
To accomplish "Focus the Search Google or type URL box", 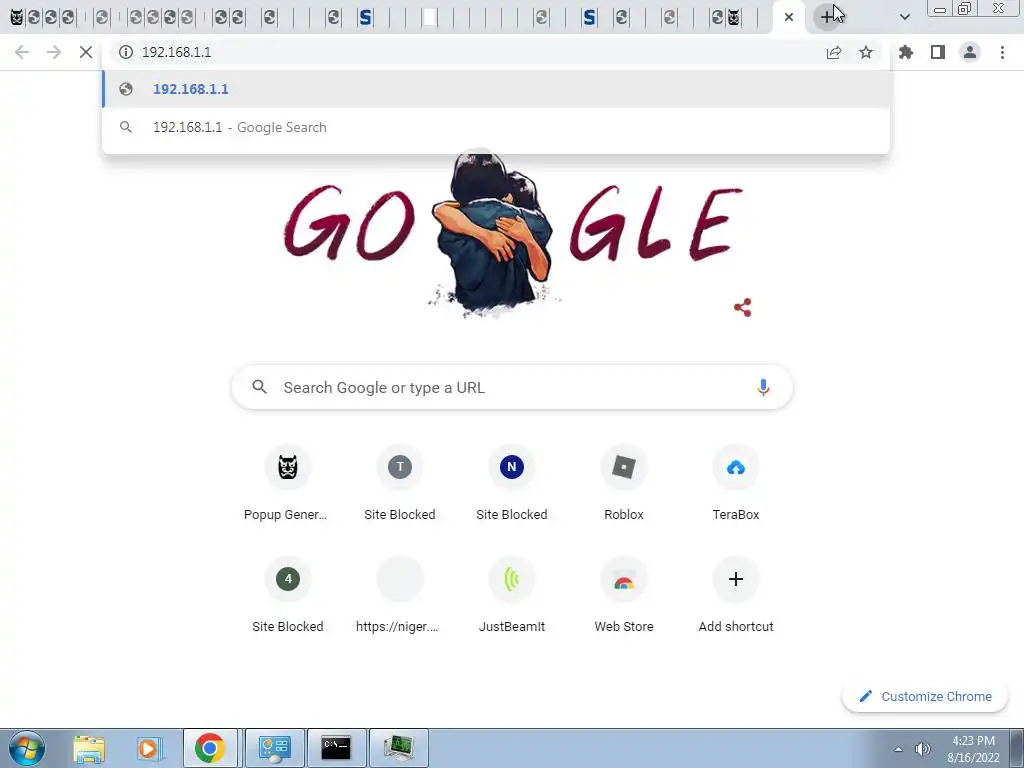I will click(512, 387).
